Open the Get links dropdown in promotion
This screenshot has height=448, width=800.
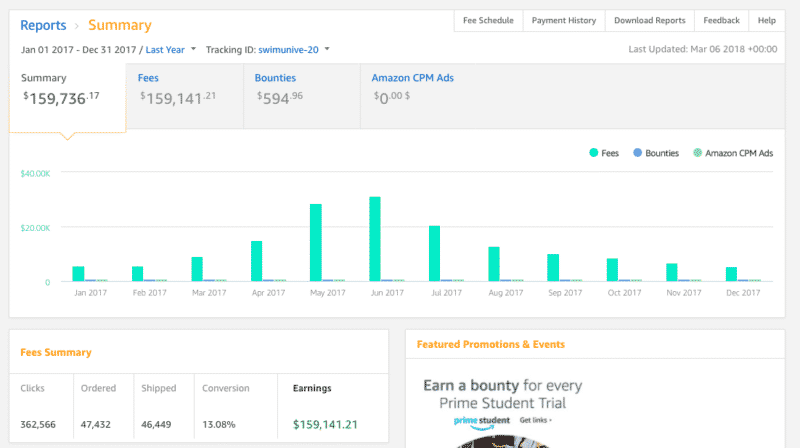536,420
